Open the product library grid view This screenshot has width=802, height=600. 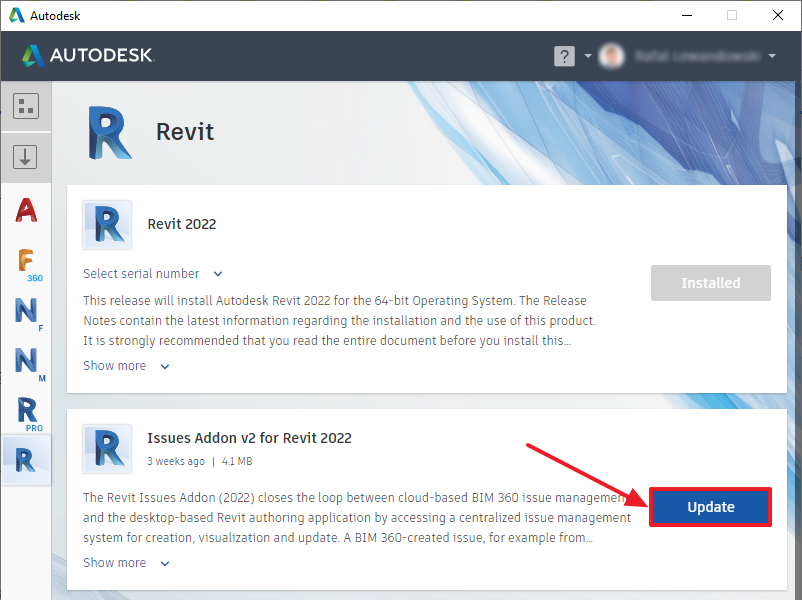(26, 105)
